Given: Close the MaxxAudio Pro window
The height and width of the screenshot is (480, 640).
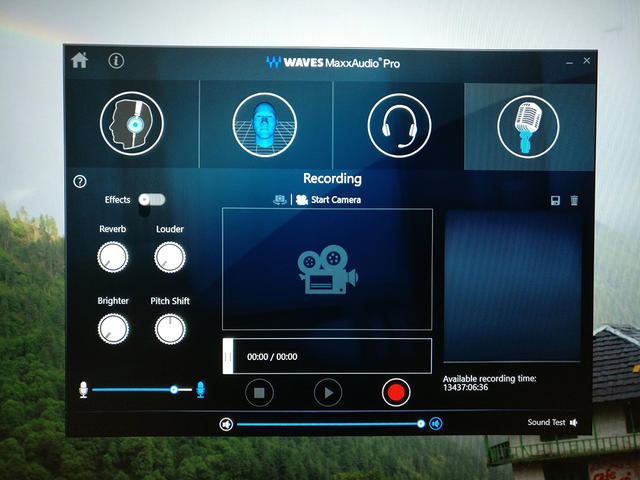Looking at the screenshot, I should (x=587, y=60).
